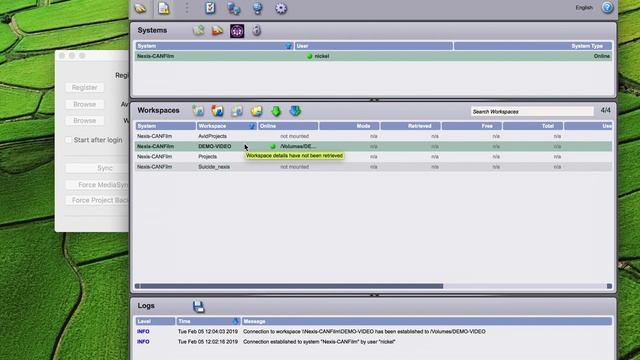Click the 12:02:16 system connection log entry
Viewport: 640px width, 360px height.
[373, 342]
